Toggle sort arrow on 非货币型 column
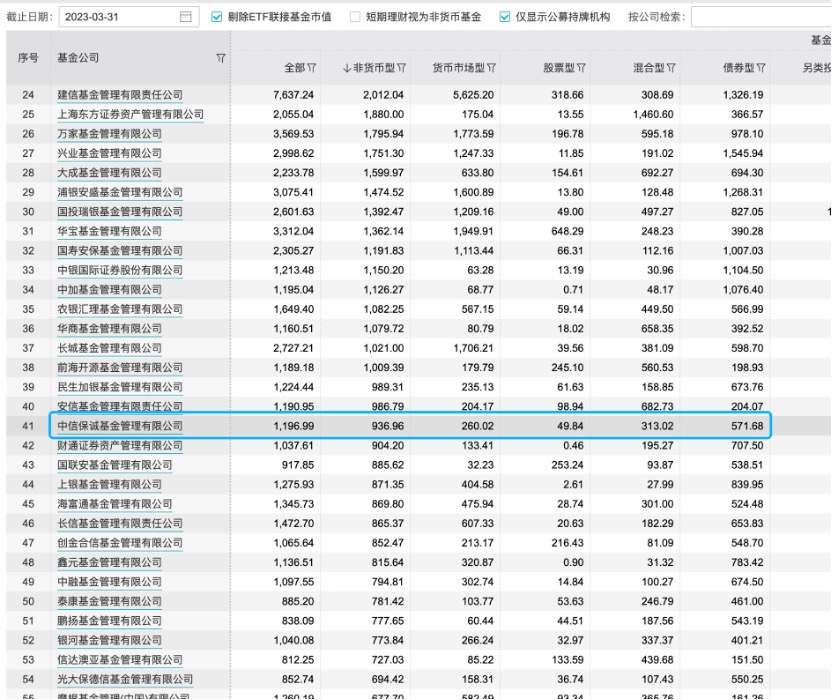This screenshot has width=832, height=700. [x=347, y=68]
